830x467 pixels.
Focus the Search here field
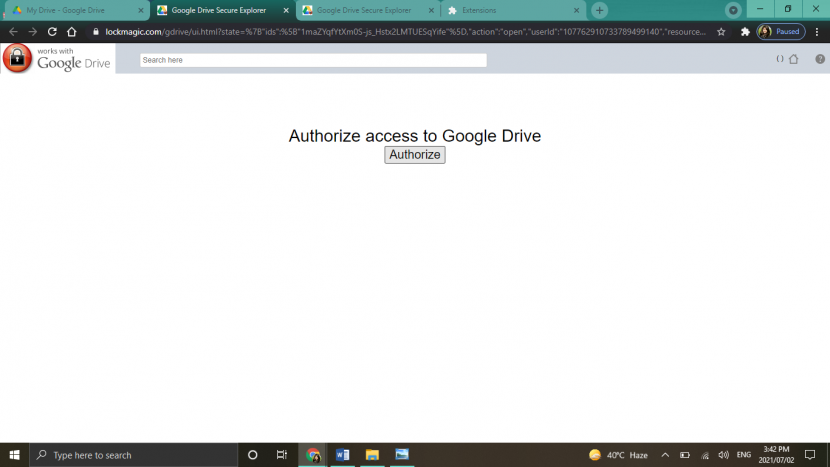tap(313, 60)
